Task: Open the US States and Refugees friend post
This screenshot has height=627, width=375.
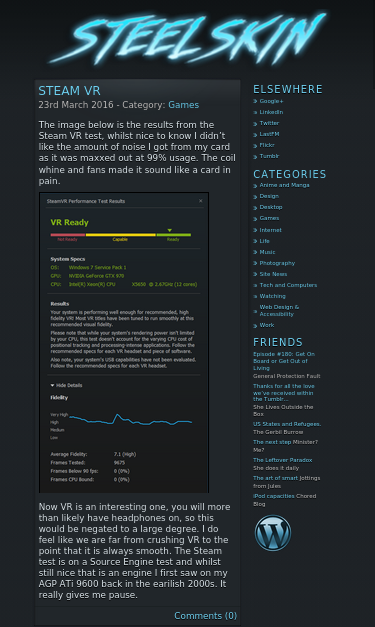Action: tap(287, 424)
